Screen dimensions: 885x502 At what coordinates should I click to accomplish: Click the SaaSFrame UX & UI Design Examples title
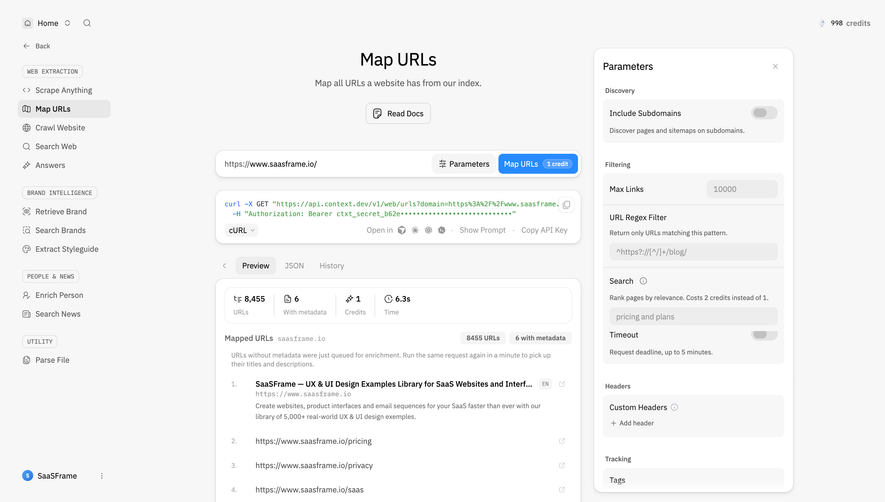pyautogui.click(x=393, y=384)
